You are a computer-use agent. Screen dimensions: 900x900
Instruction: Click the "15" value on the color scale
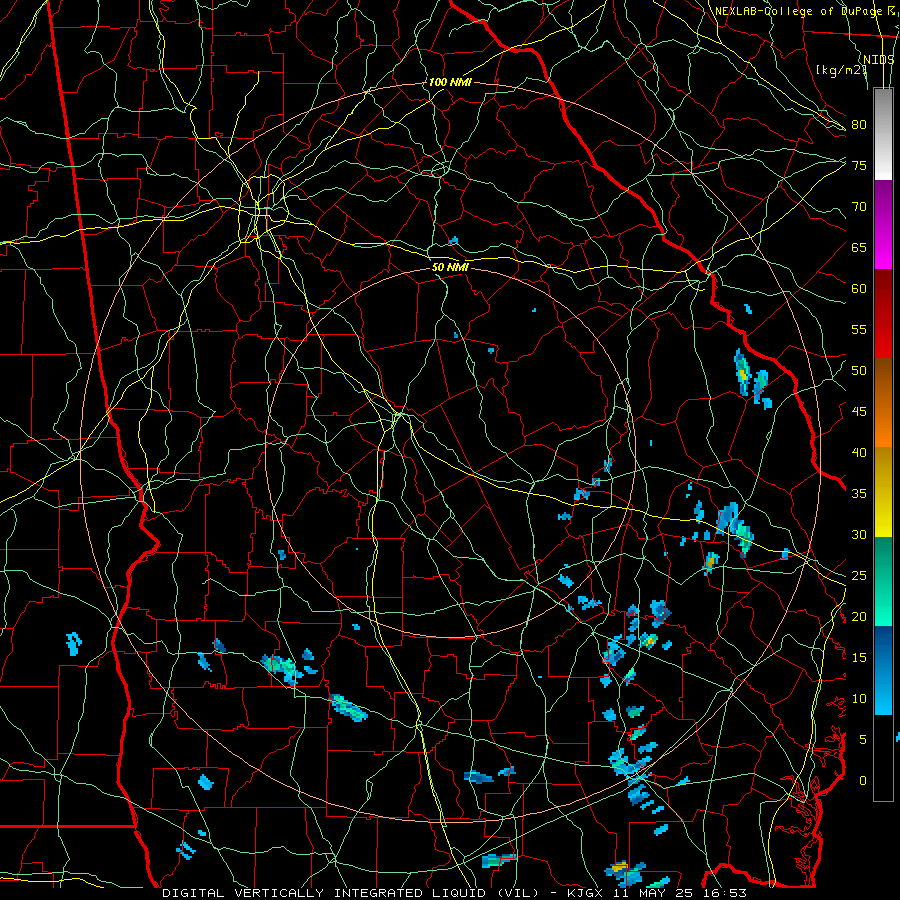pos(859,657)
